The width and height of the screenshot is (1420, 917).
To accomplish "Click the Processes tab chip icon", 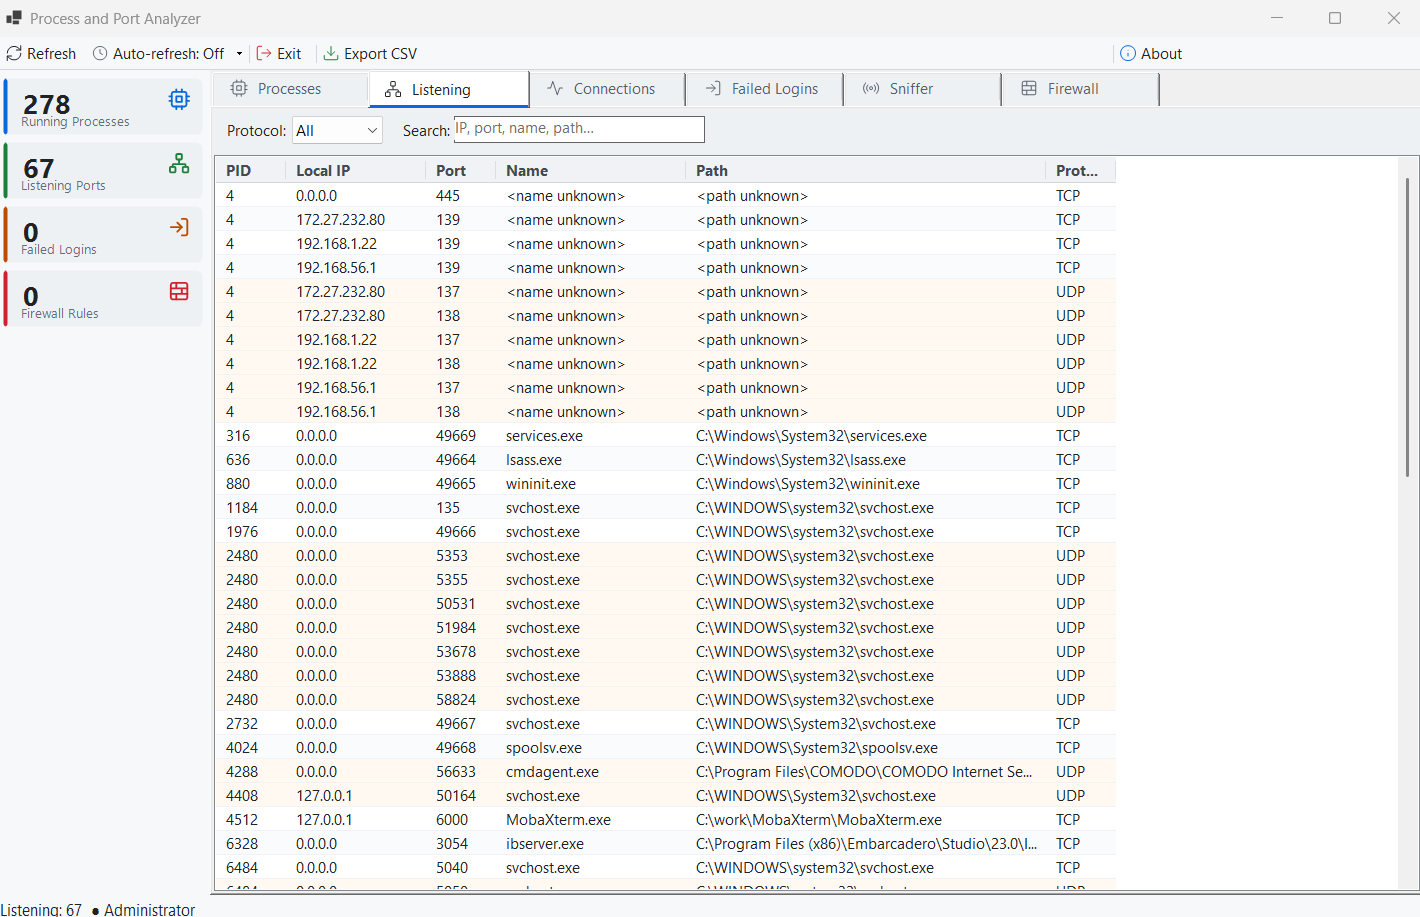I will pyautogui.click(x=239, y=88).
